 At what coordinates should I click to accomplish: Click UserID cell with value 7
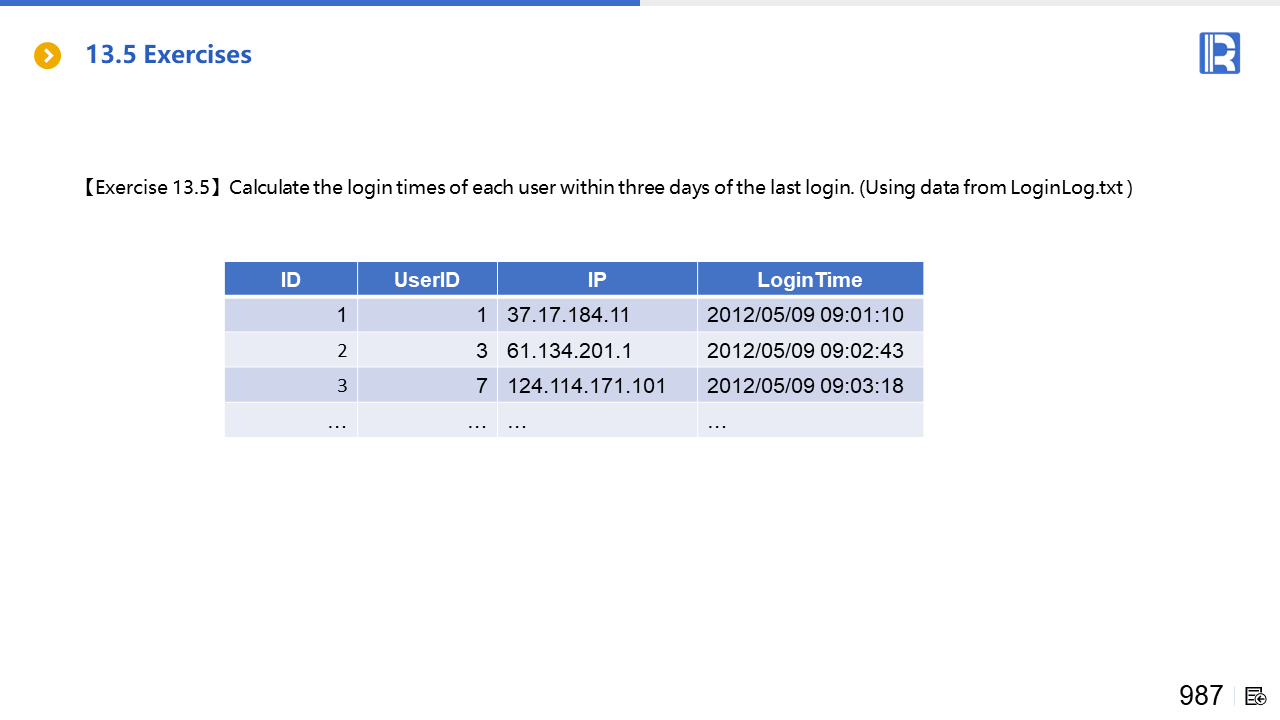(x=481, y=386)
